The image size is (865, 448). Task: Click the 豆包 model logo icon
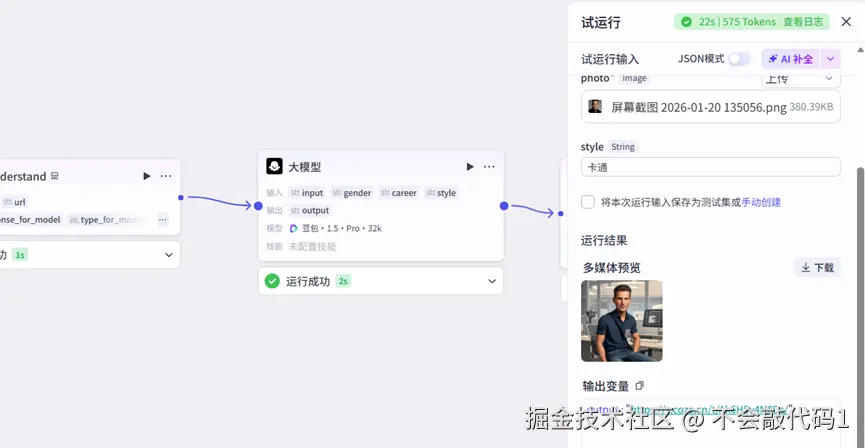click(293, 228)
